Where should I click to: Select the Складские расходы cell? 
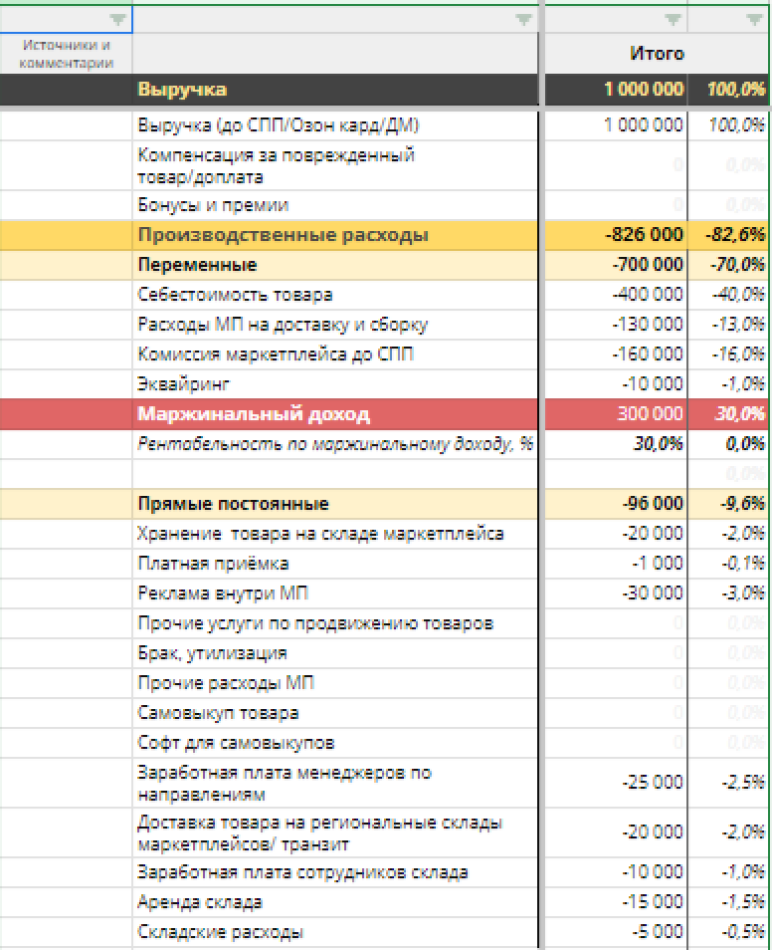click(x=220, y=932)
